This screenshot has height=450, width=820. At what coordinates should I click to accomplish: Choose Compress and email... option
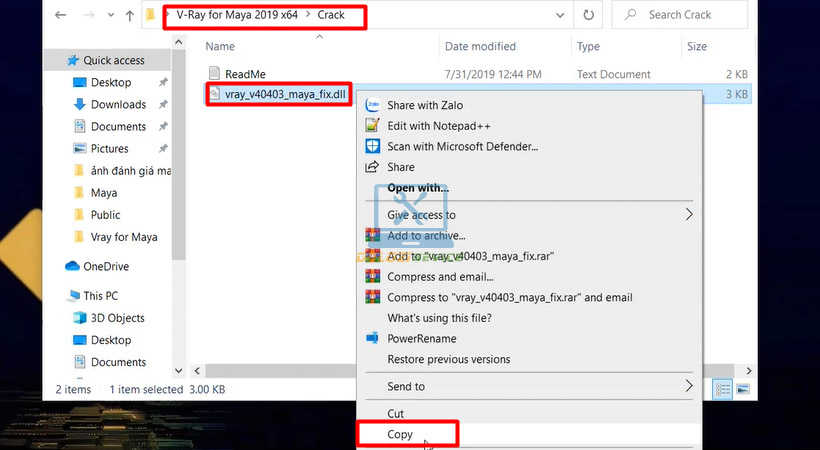440,277
